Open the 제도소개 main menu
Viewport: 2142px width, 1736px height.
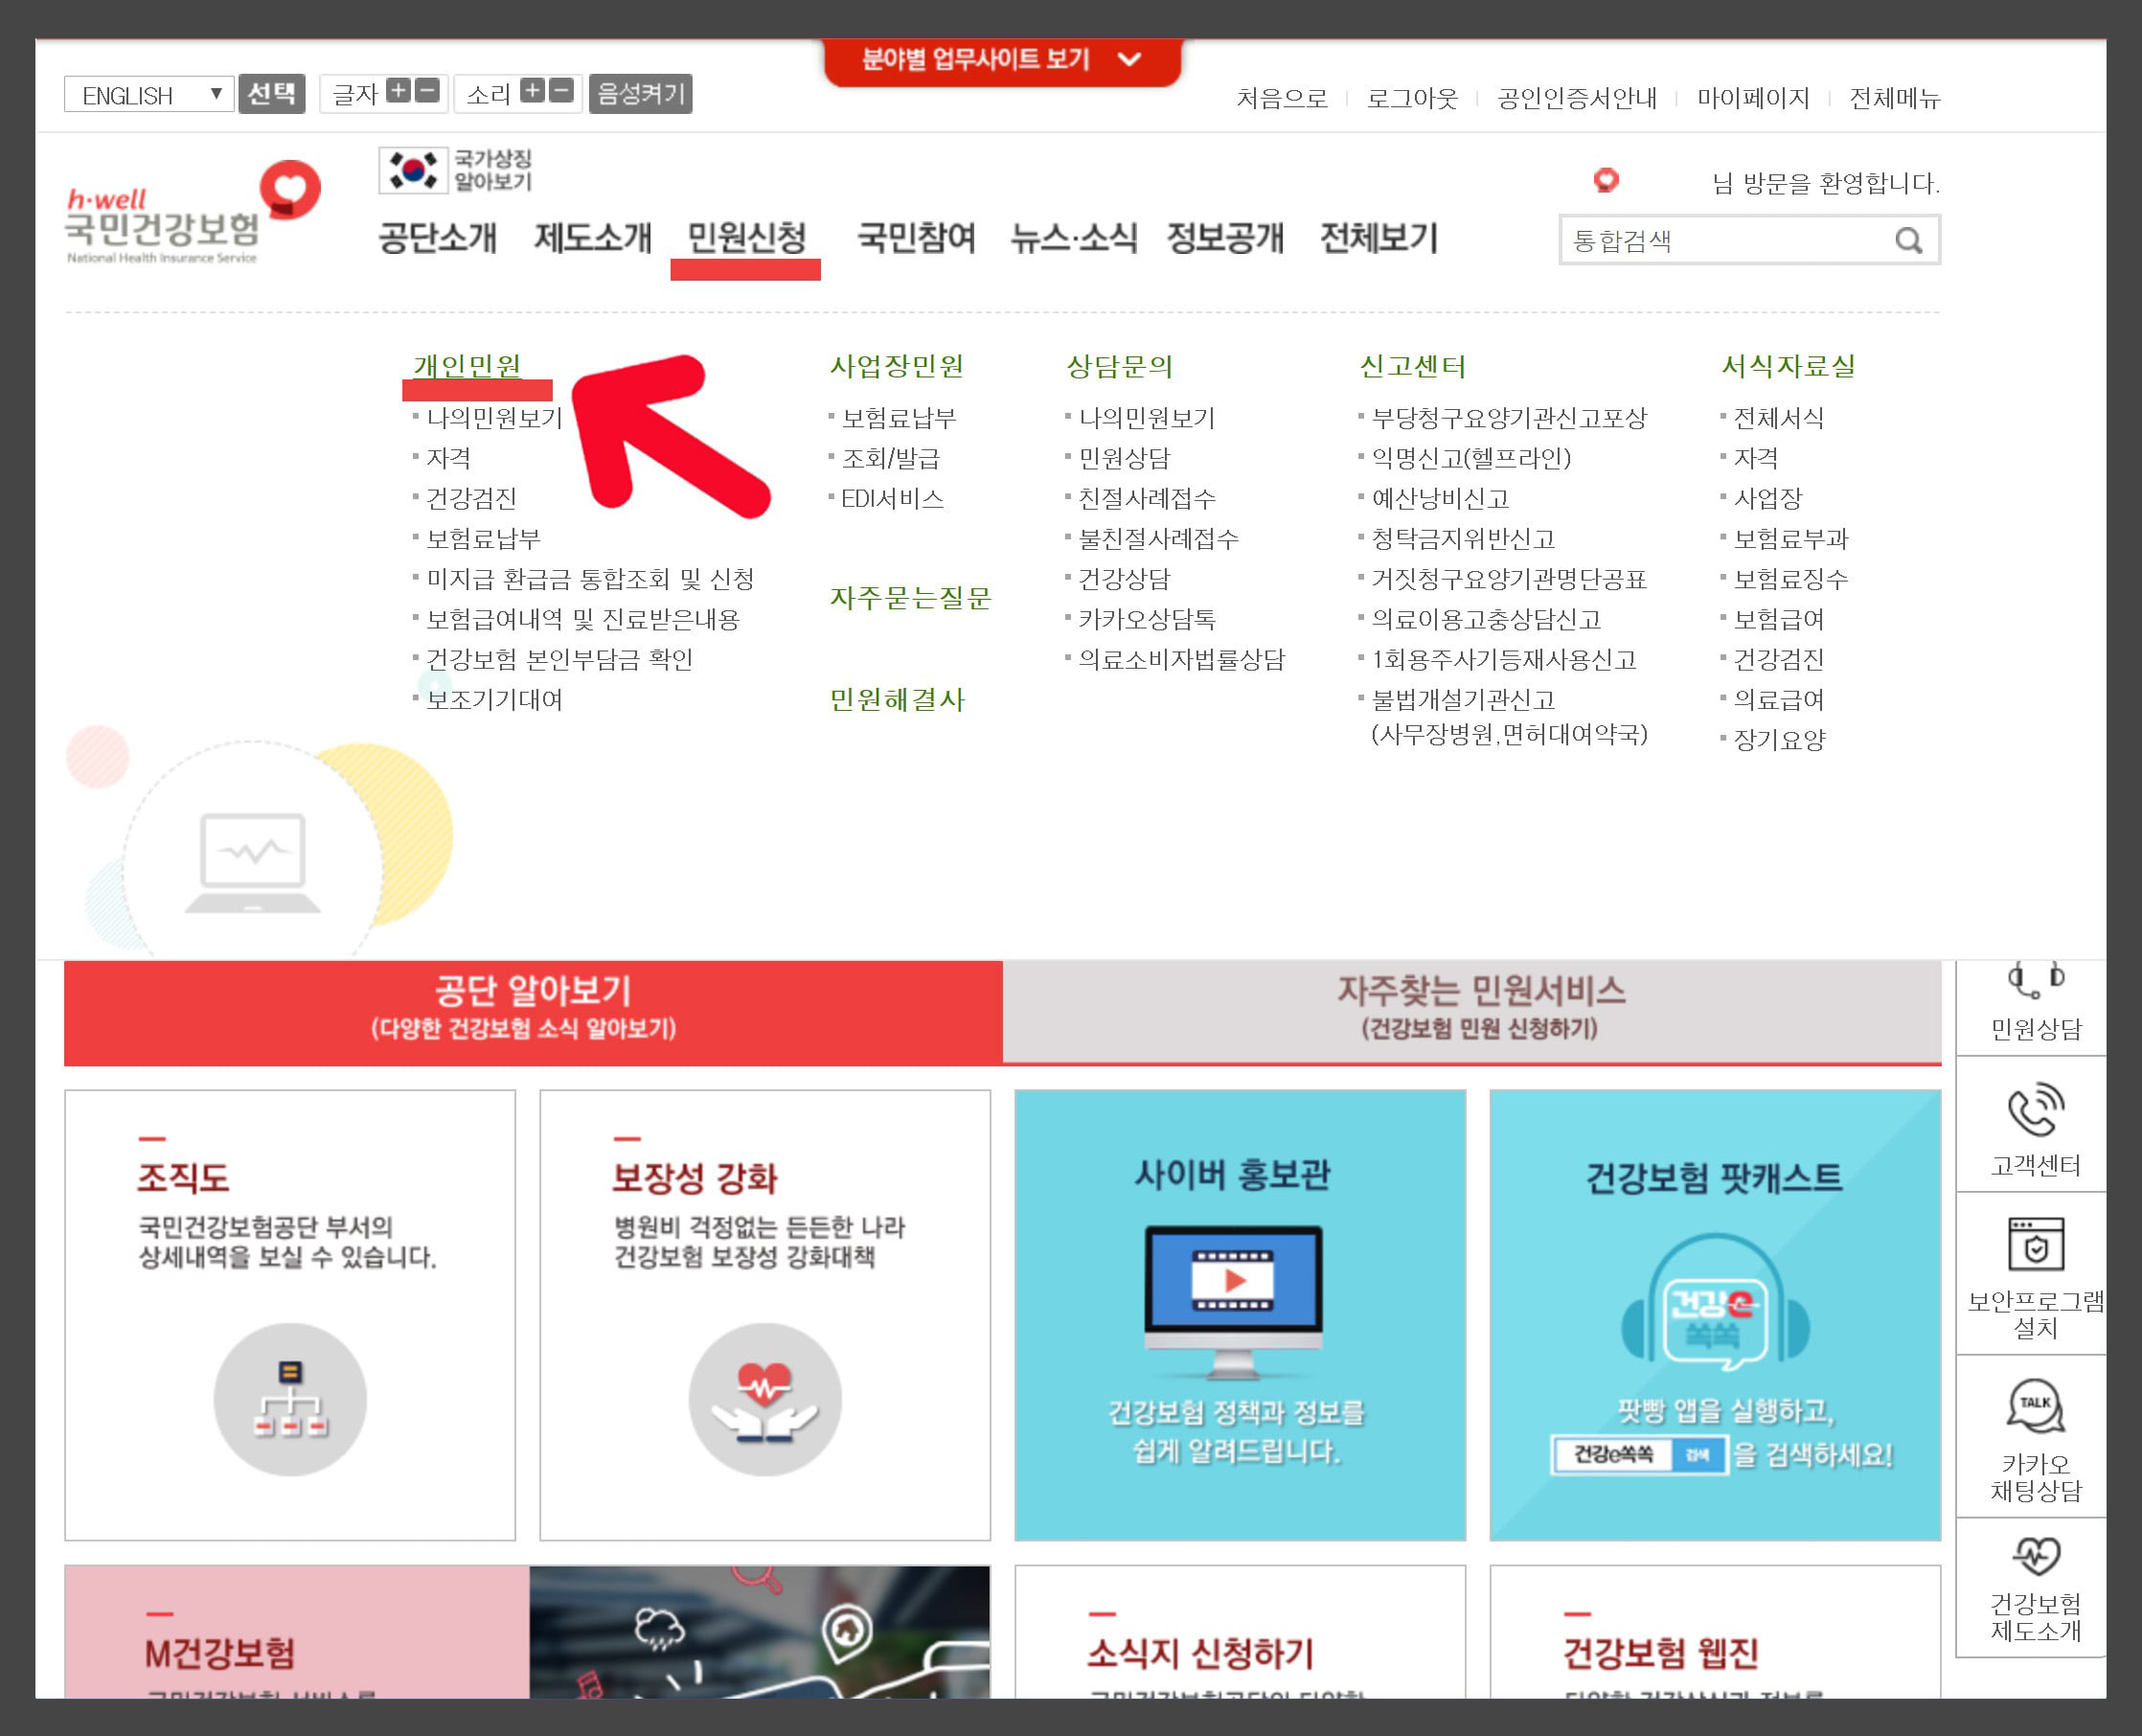point(592,238)
